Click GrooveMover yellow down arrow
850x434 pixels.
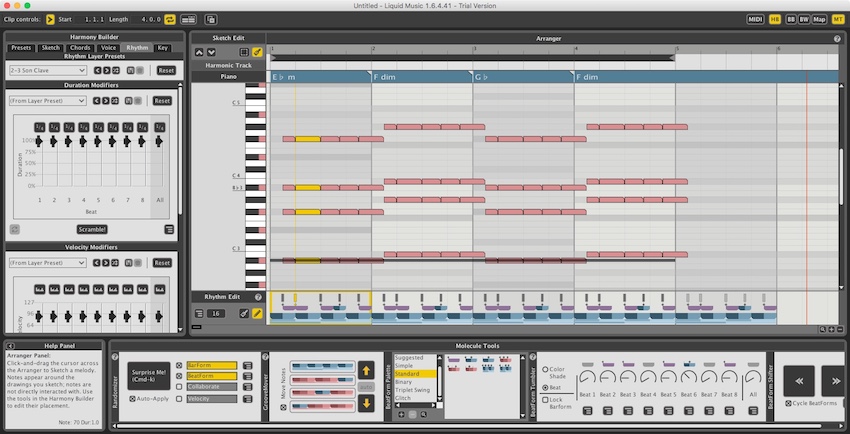click(x=366, y=403)
